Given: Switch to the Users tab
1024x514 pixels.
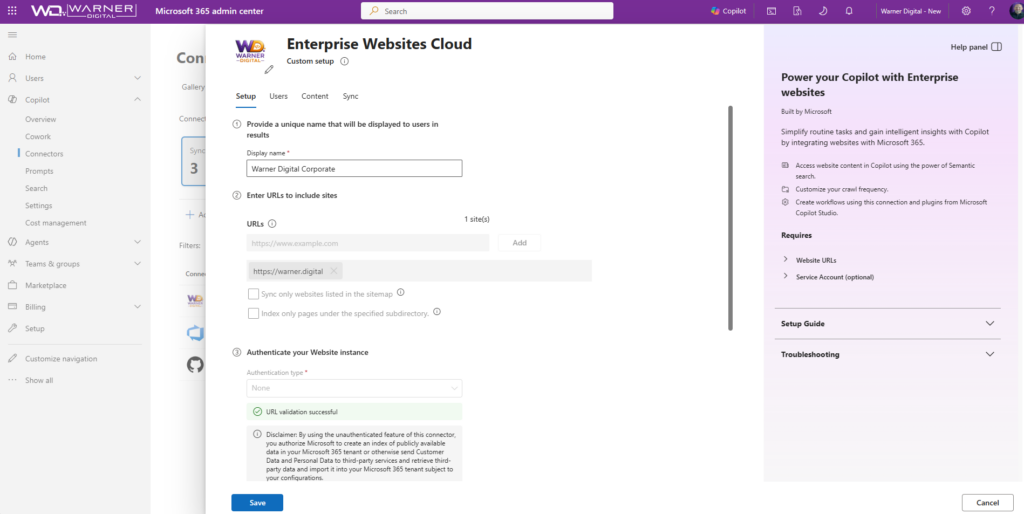Looking at the screenshot, I should pos(278,96).
